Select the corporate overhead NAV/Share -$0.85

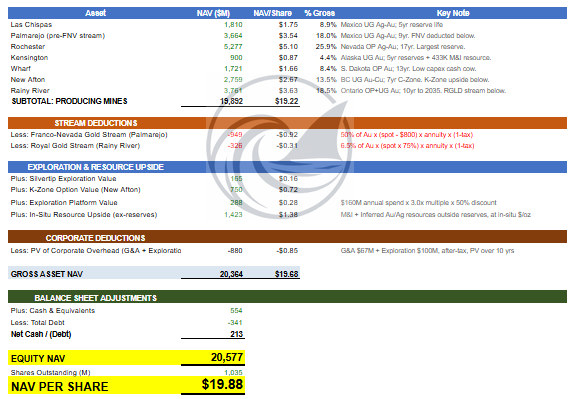pos(287,251)
